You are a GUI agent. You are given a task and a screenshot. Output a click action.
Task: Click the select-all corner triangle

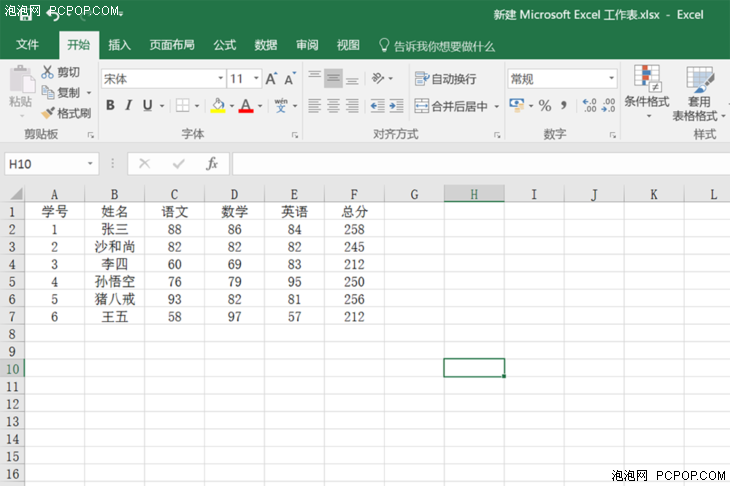coord(16,194)
